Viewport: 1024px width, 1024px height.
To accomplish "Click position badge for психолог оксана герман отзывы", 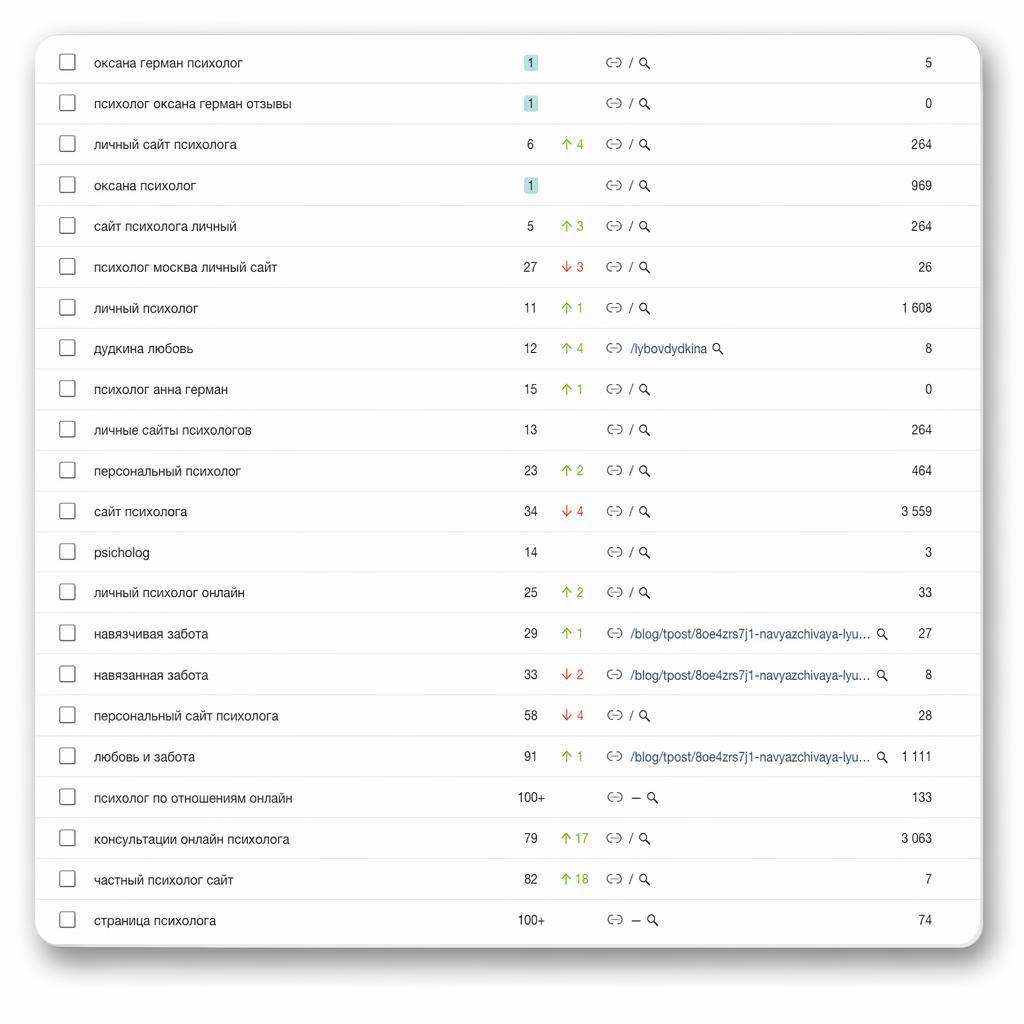I will click(530, 103).
